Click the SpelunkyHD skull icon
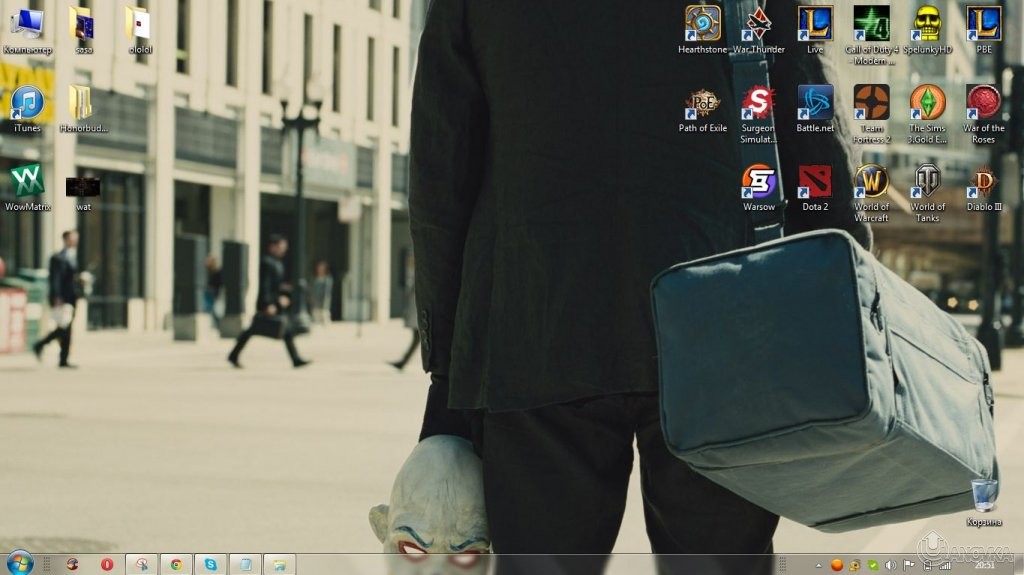Viewport: 1024px width, 575px height. (927, 24)
